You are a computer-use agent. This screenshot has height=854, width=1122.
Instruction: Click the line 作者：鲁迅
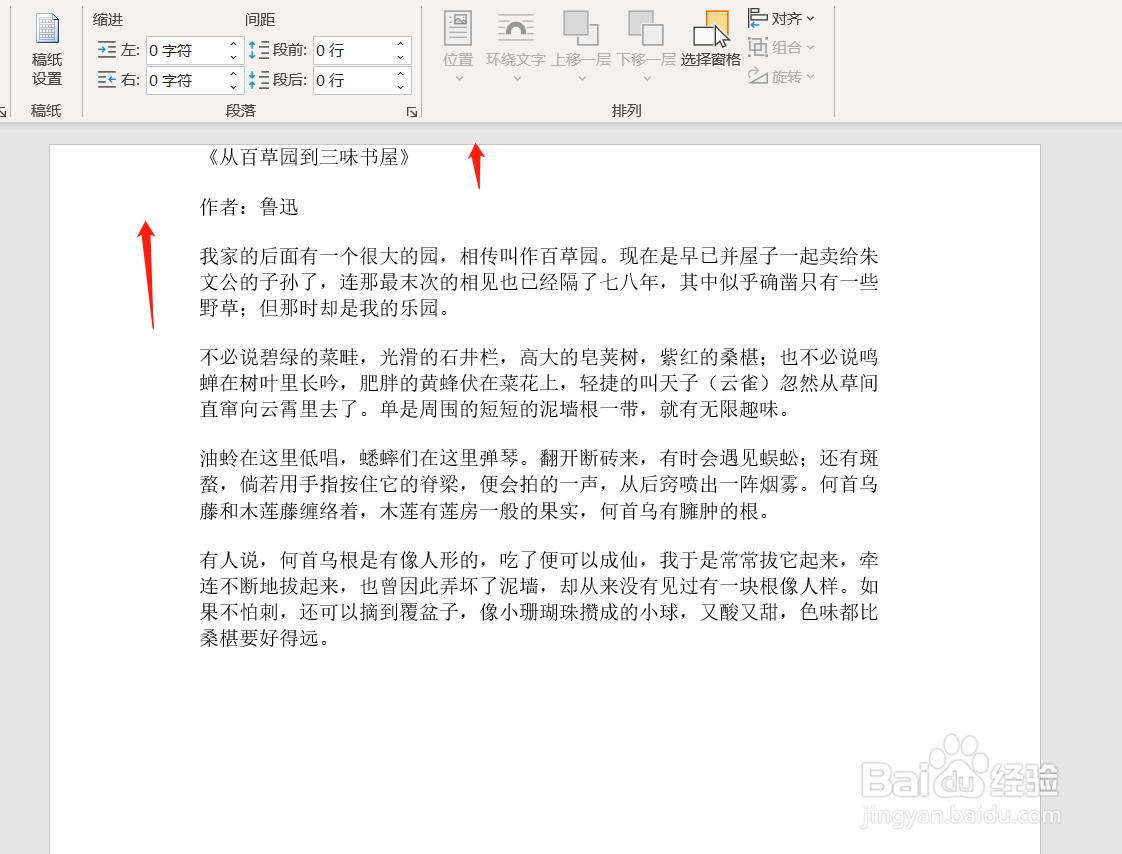[249, 207]
